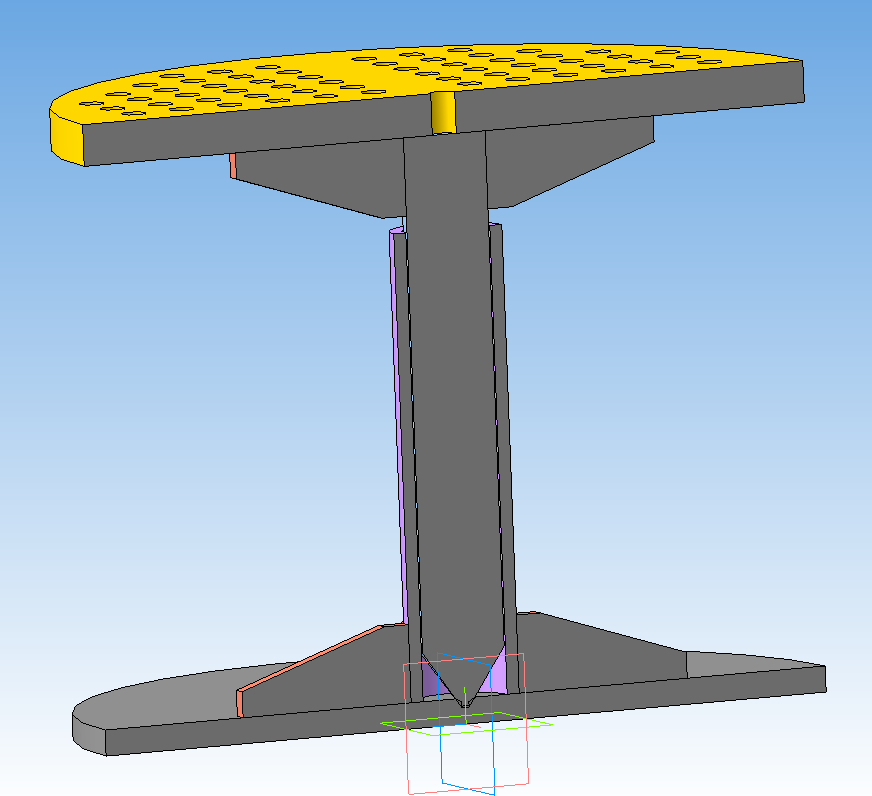Select the gray central shaft section face

(456, 389)
